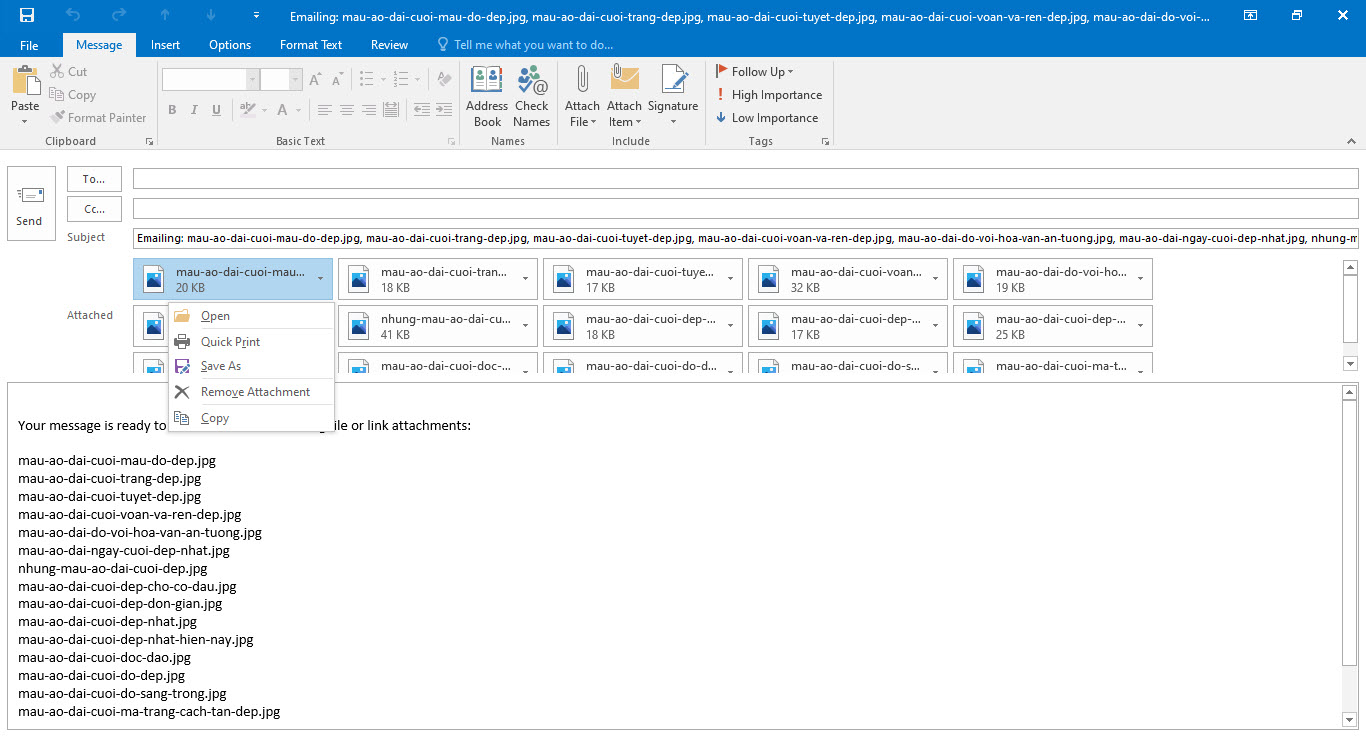Image resolution: width=1366 pixels, height=738 pixels.
Task: Choose Open in attachment context menu
Action: [x=251, y=316]
